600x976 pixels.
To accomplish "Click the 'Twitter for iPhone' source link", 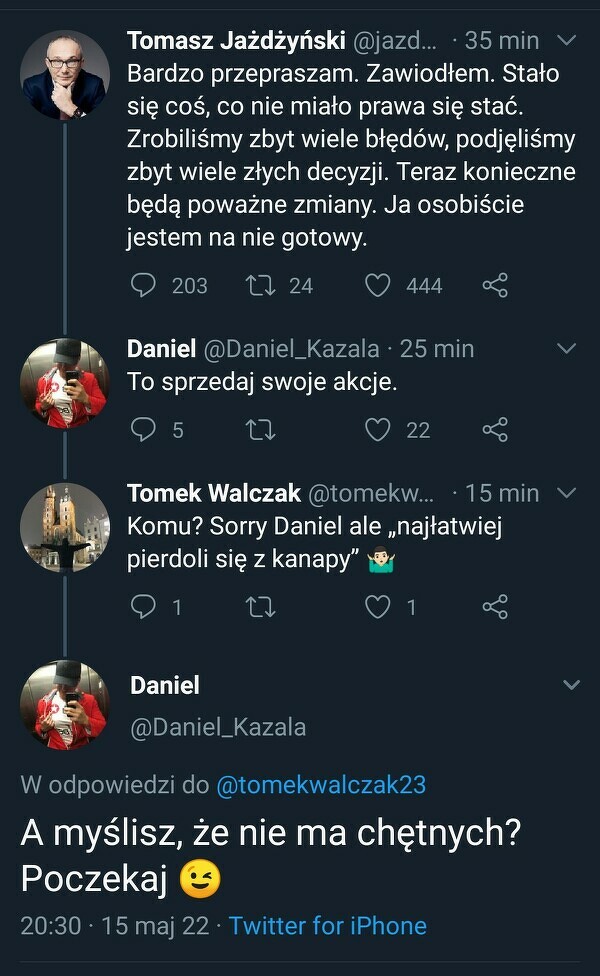I will 328,926.
